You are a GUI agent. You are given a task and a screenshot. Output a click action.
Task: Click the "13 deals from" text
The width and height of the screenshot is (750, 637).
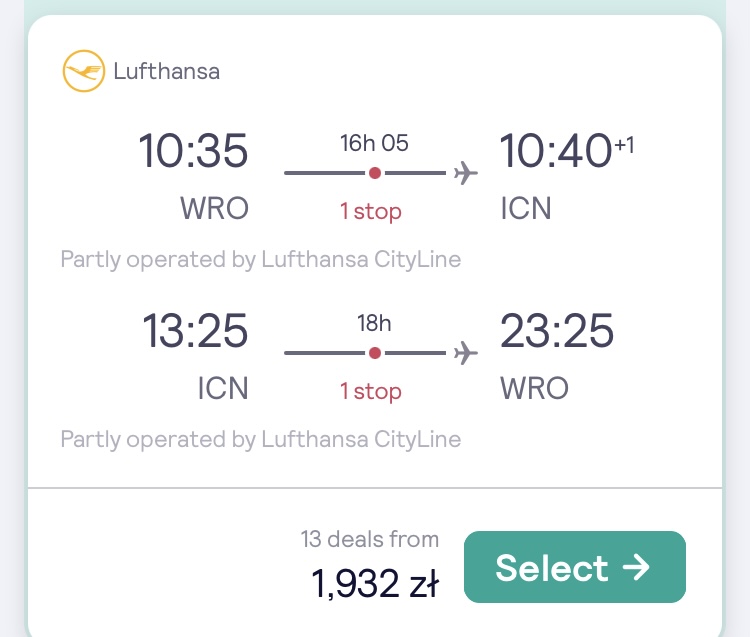coord(370,539)
